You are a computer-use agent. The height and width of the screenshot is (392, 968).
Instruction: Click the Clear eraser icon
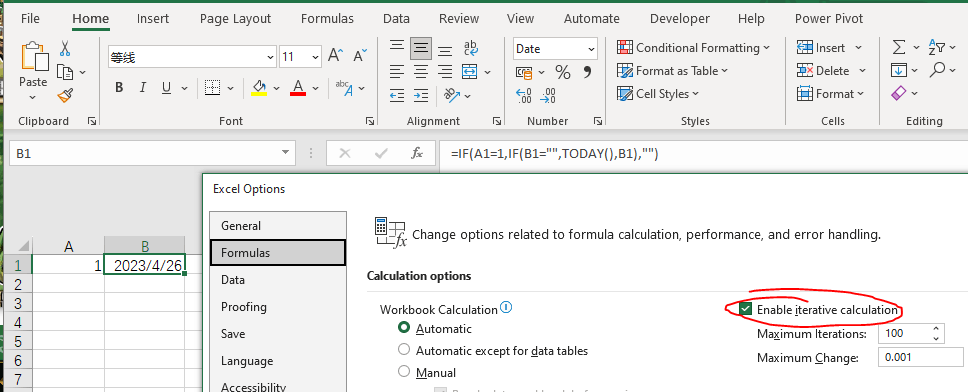(x=899, y=93)
